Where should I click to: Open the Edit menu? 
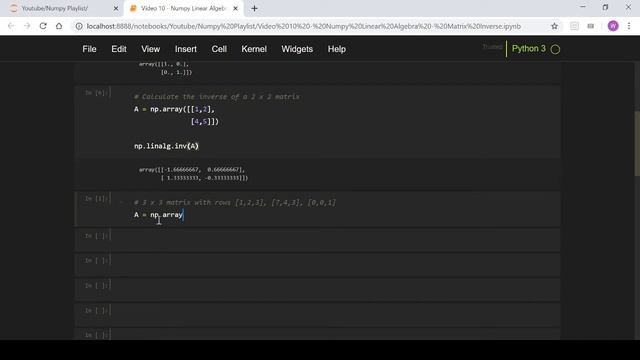pyautogui.click(x=119, y=49)
